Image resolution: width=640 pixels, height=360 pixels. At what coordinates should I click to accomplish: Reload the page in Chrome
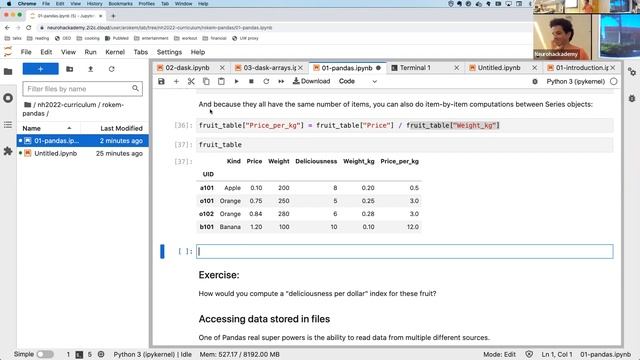pos(29,28)
